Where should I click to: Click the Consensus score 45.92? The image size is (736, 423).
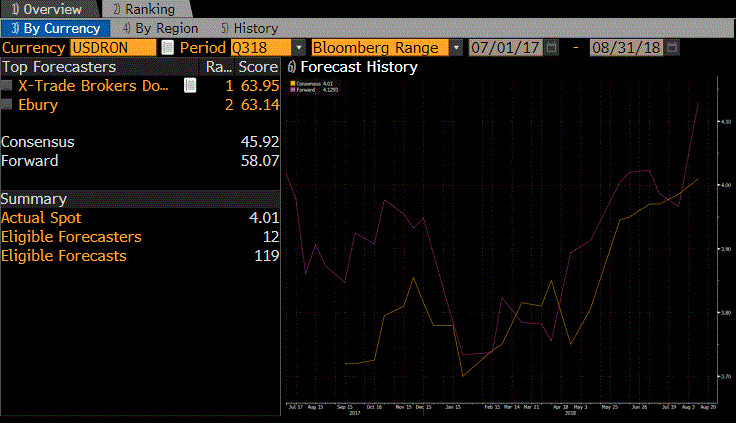coord(260,142)
